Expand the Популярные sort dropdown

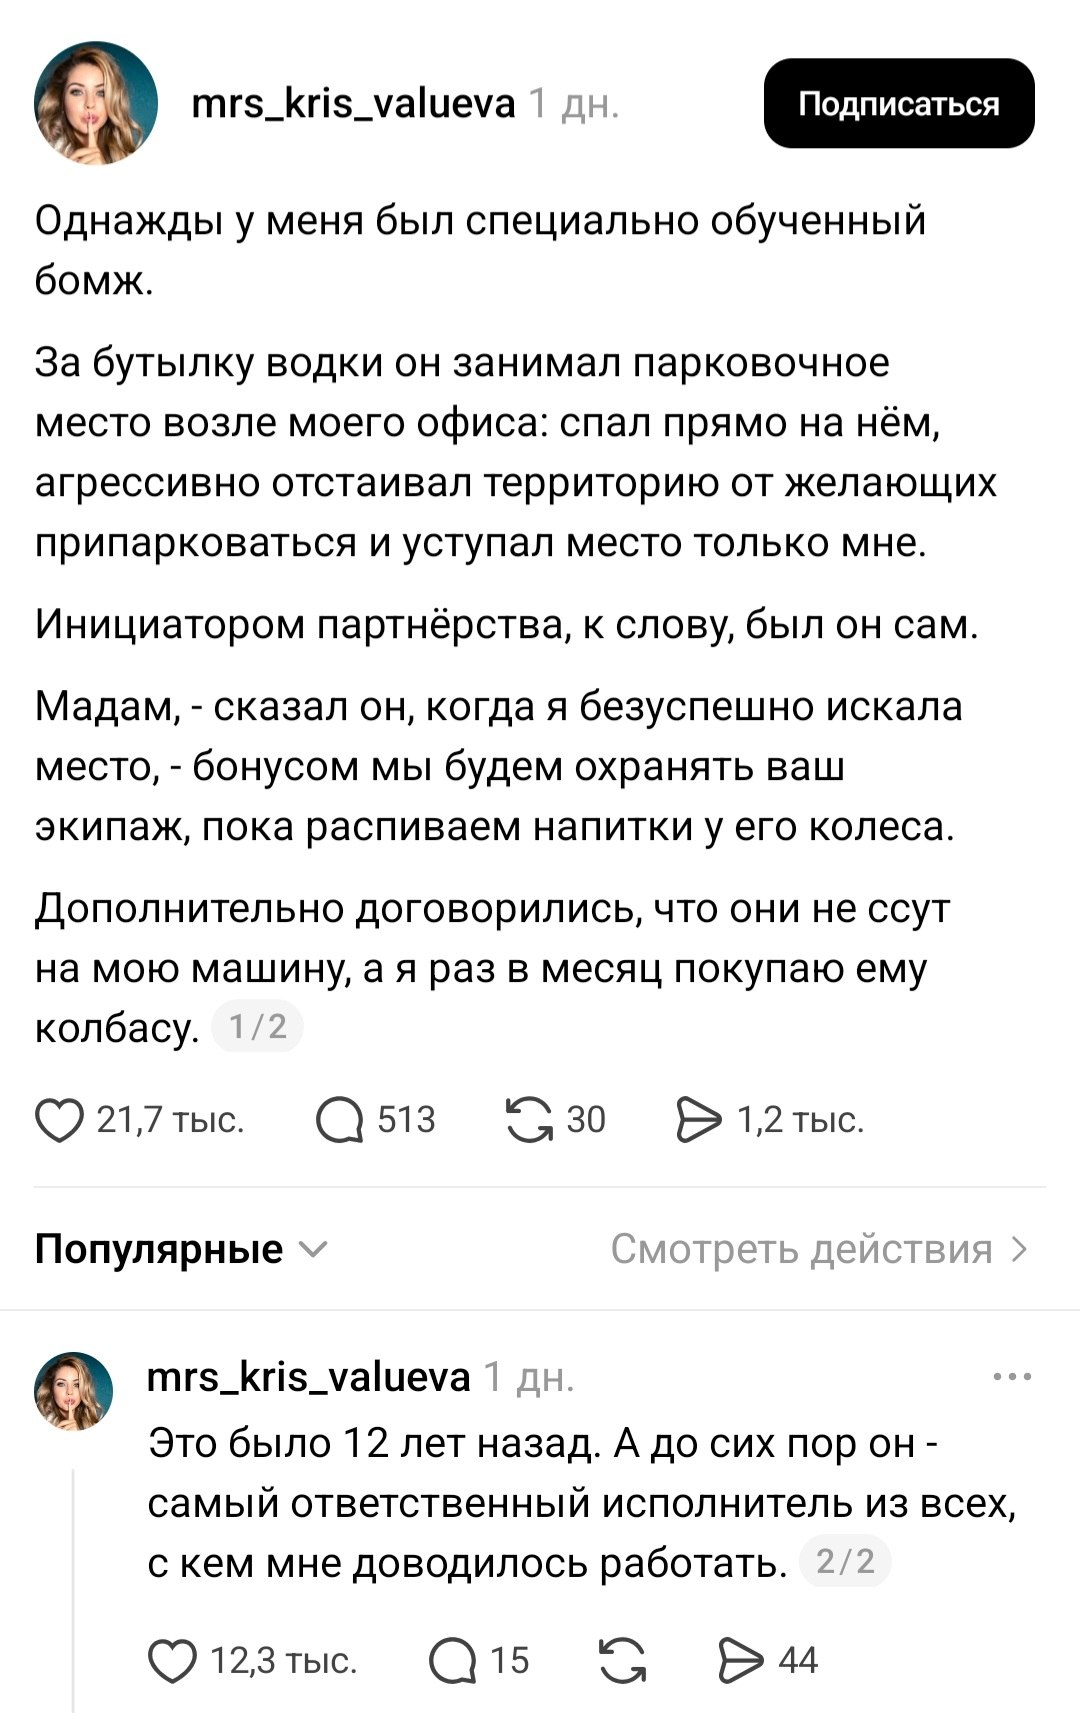(x=180, y=1249)
